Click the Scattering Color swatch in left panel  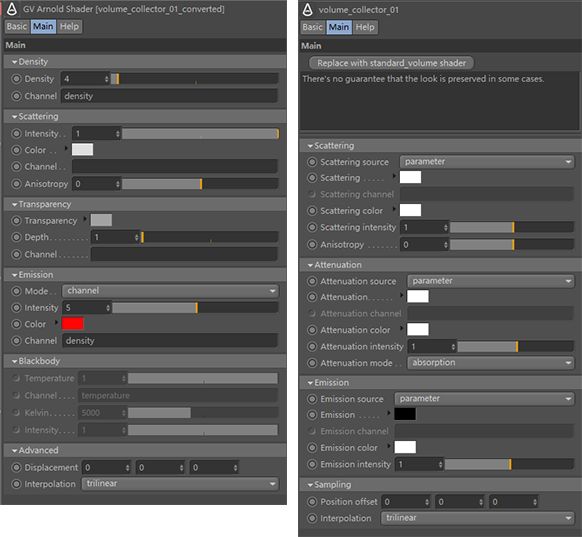tap(82, 150)
